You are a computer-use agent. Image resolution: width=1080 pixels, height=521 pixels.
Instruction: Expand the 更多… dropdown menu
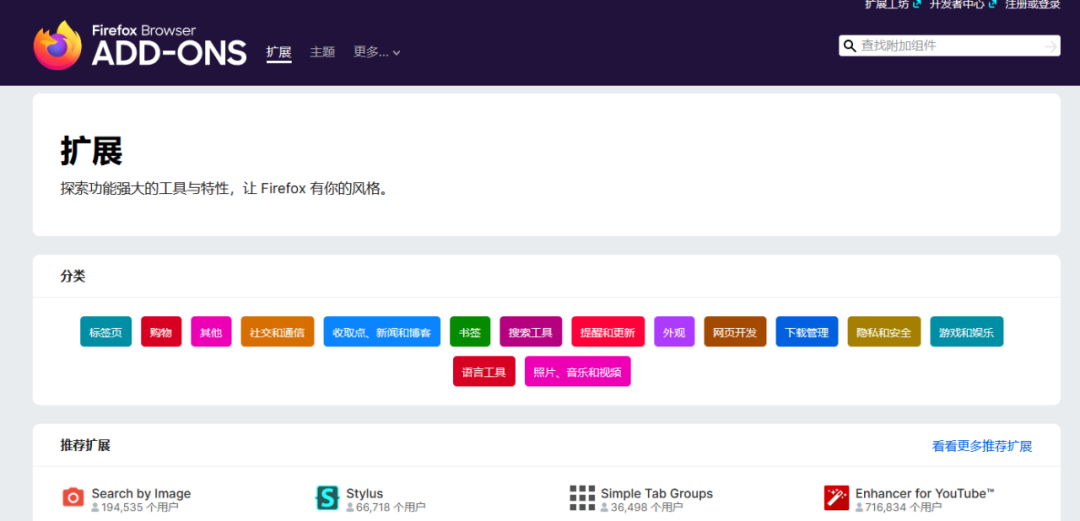pyautogui.click(x=377, y=52)
